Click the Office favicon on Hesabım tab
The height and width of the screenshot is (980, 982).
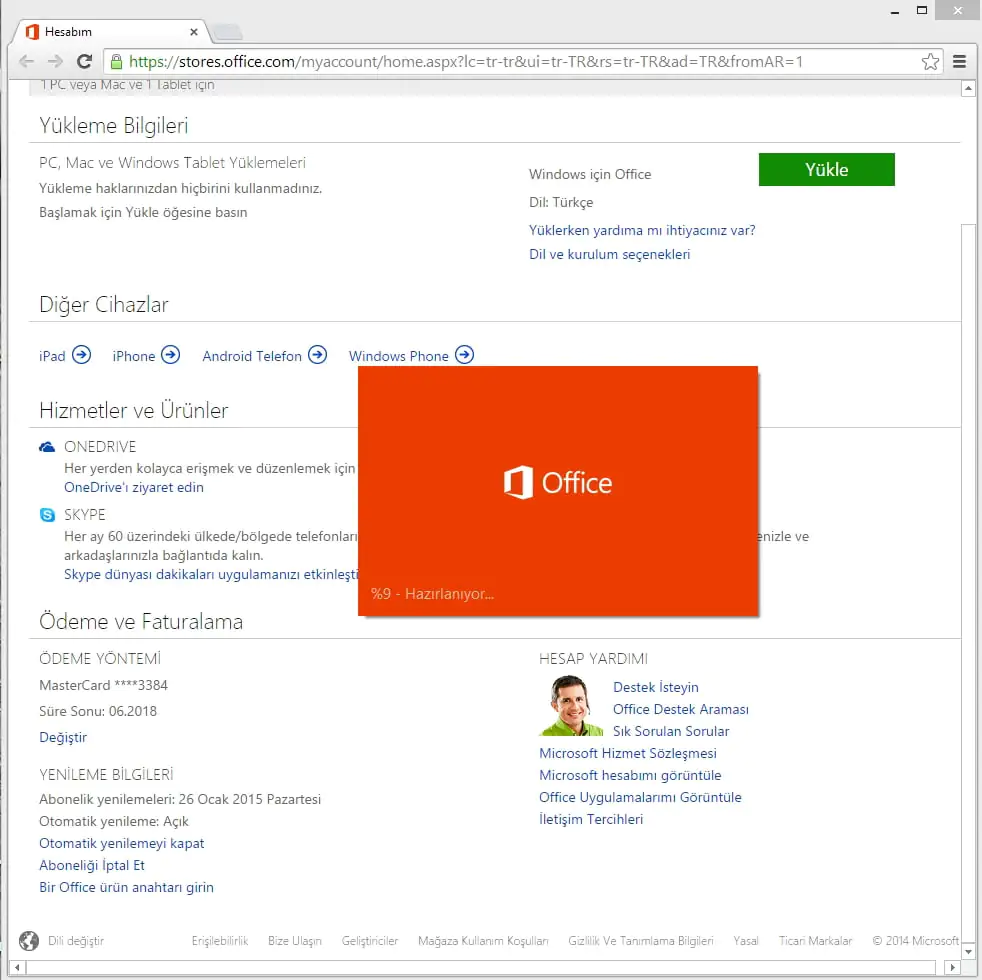[33, 32]
